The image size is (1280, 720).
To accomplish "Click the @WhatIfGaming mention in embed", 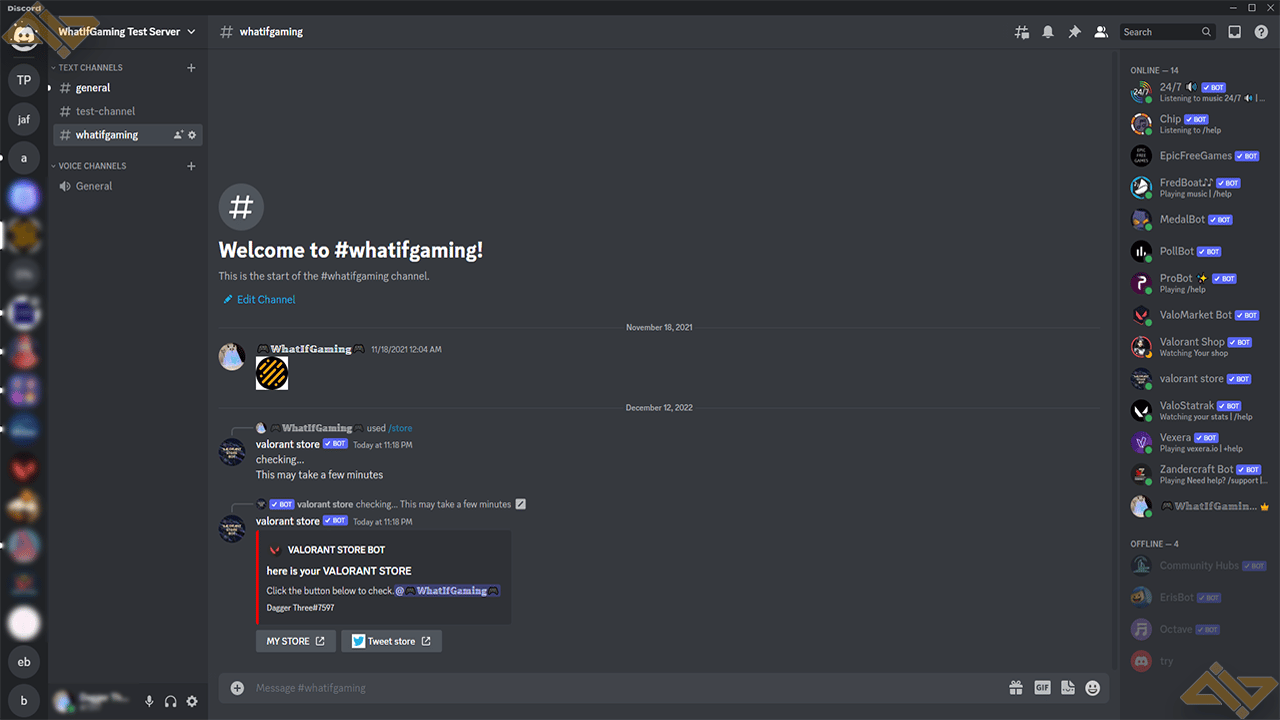I will point(447,591).
